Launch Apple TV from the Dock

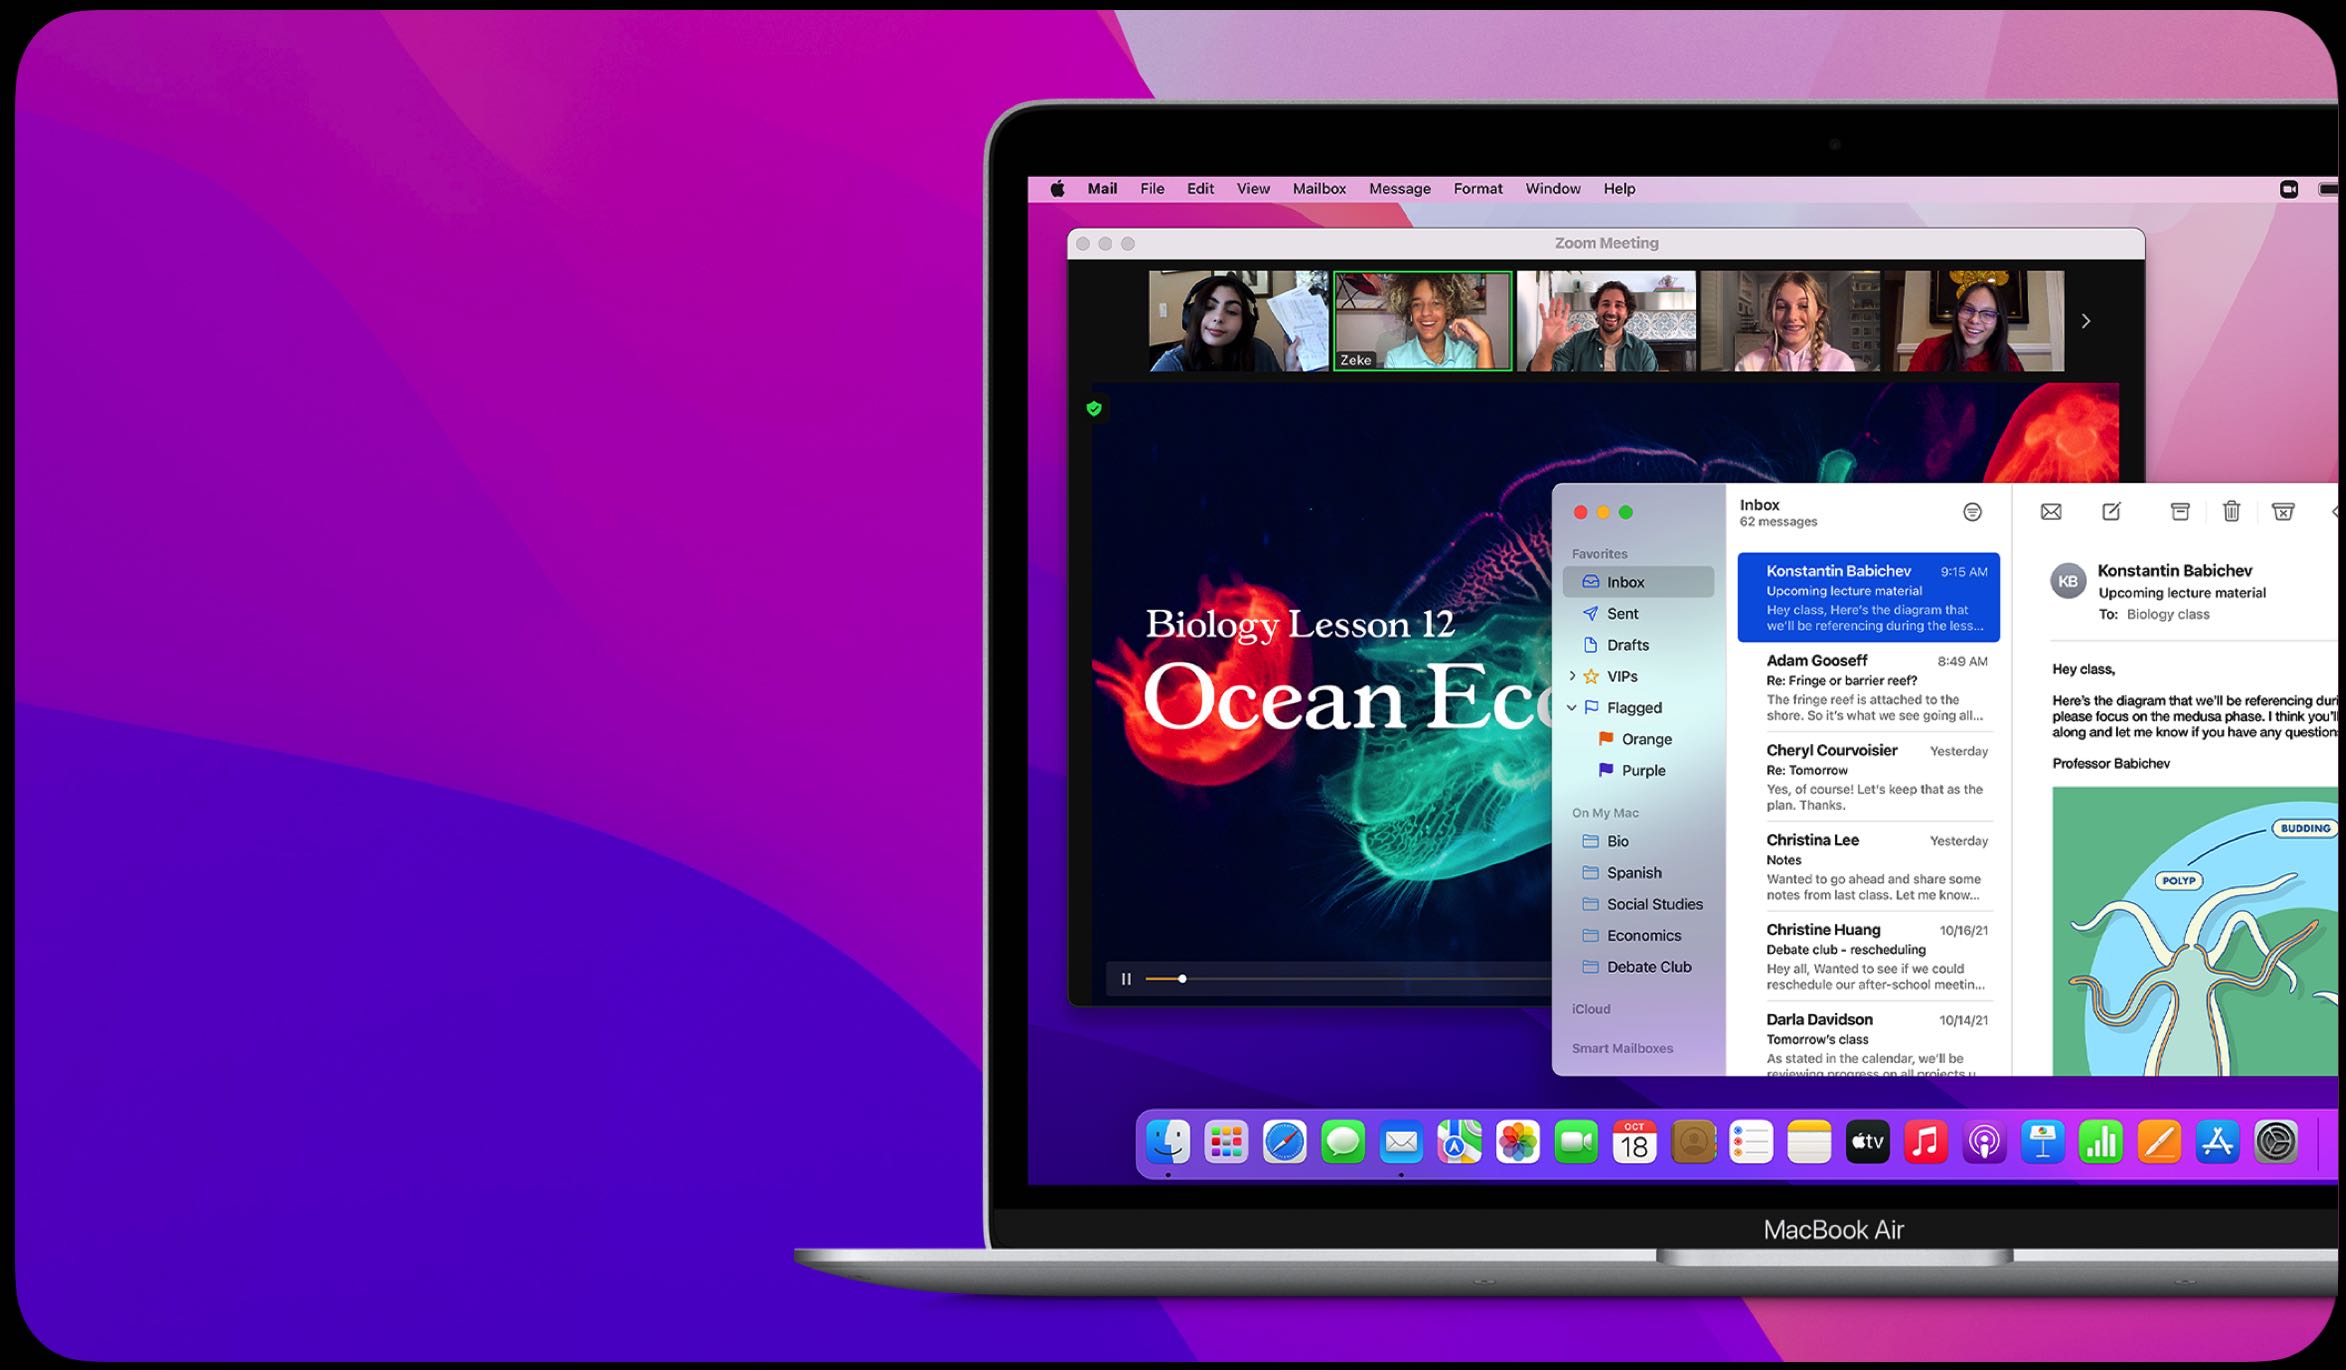[1867, 1142]
